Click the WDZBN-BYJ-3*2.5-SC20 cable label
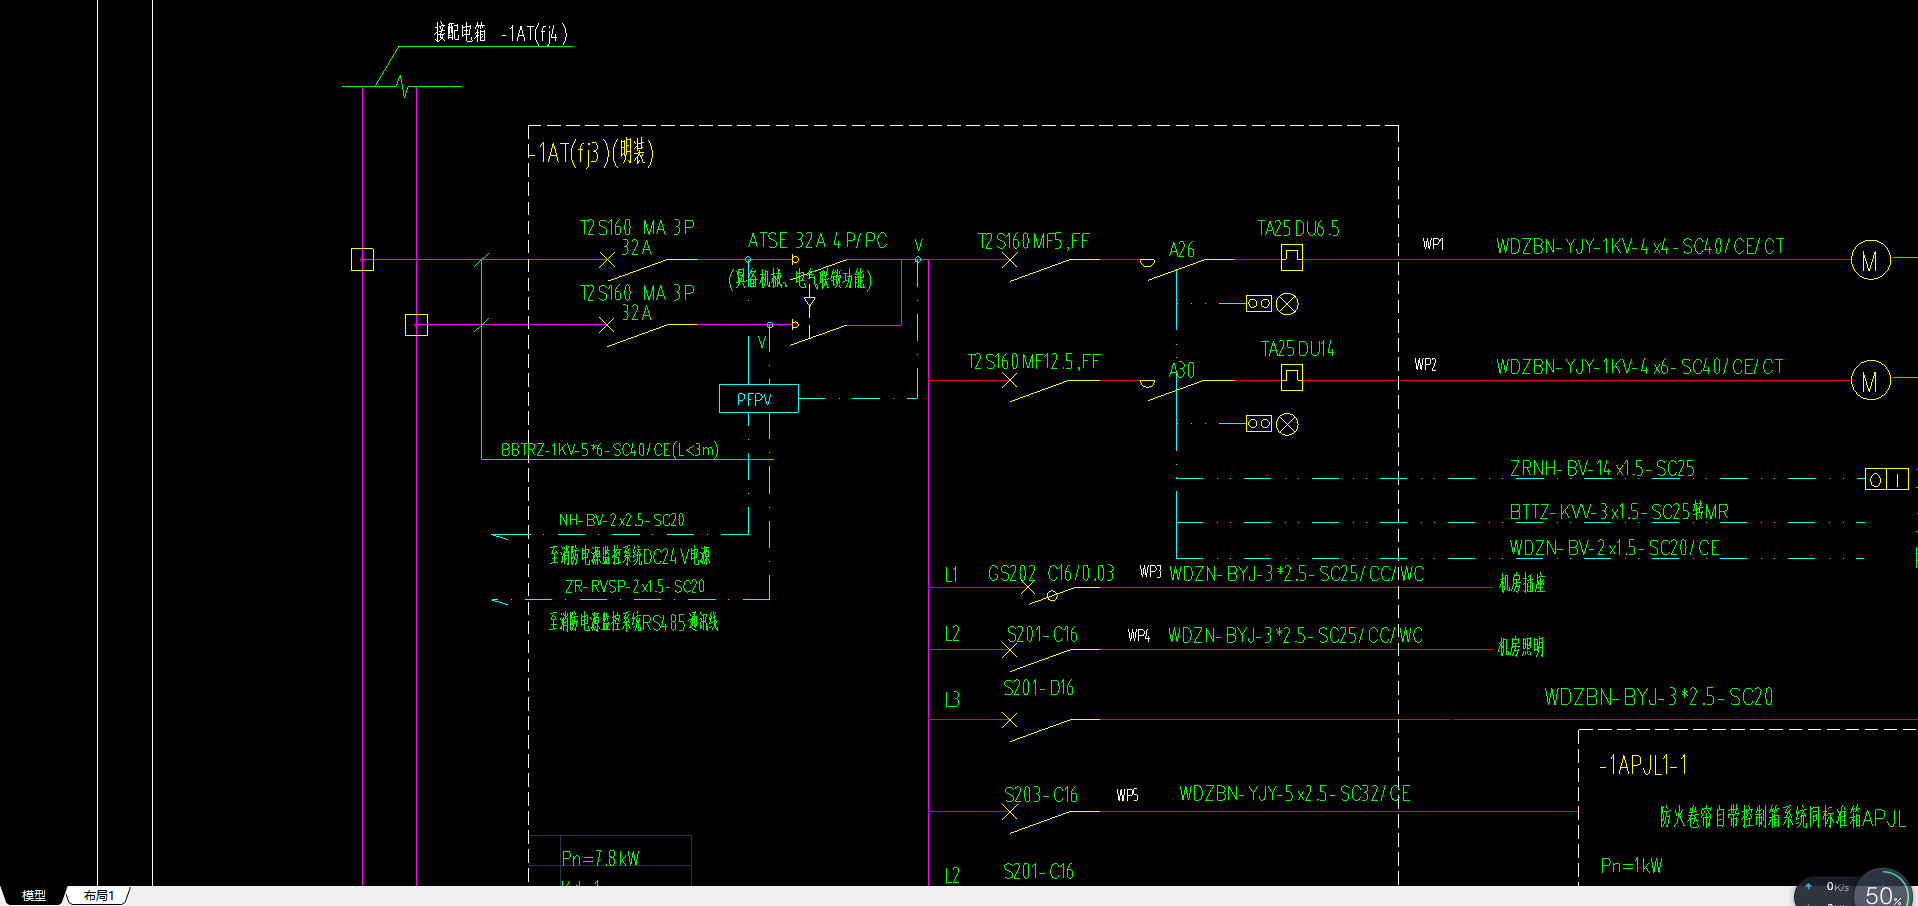 (x=1659, y=697)
